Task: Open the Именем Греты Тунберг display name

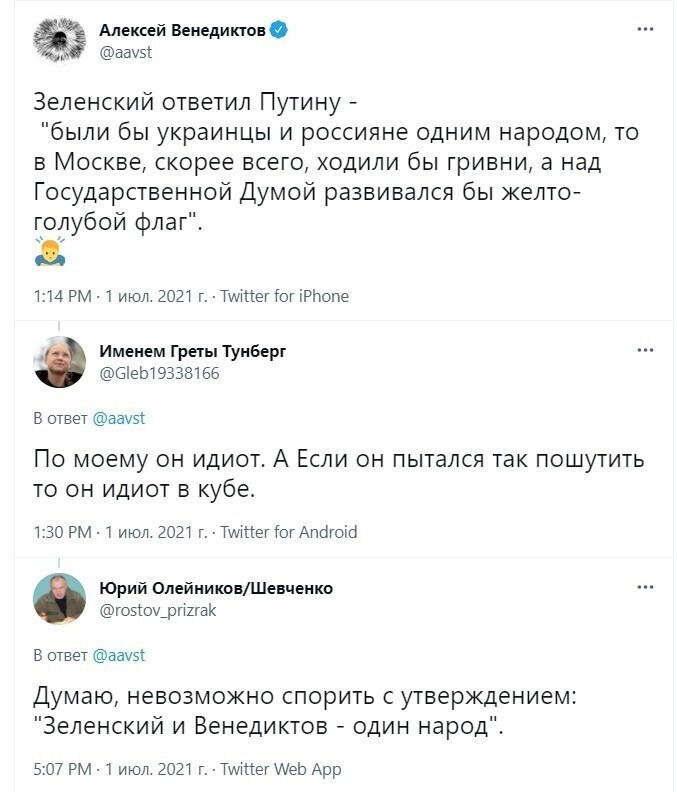Action: click(x=192, y=351)
